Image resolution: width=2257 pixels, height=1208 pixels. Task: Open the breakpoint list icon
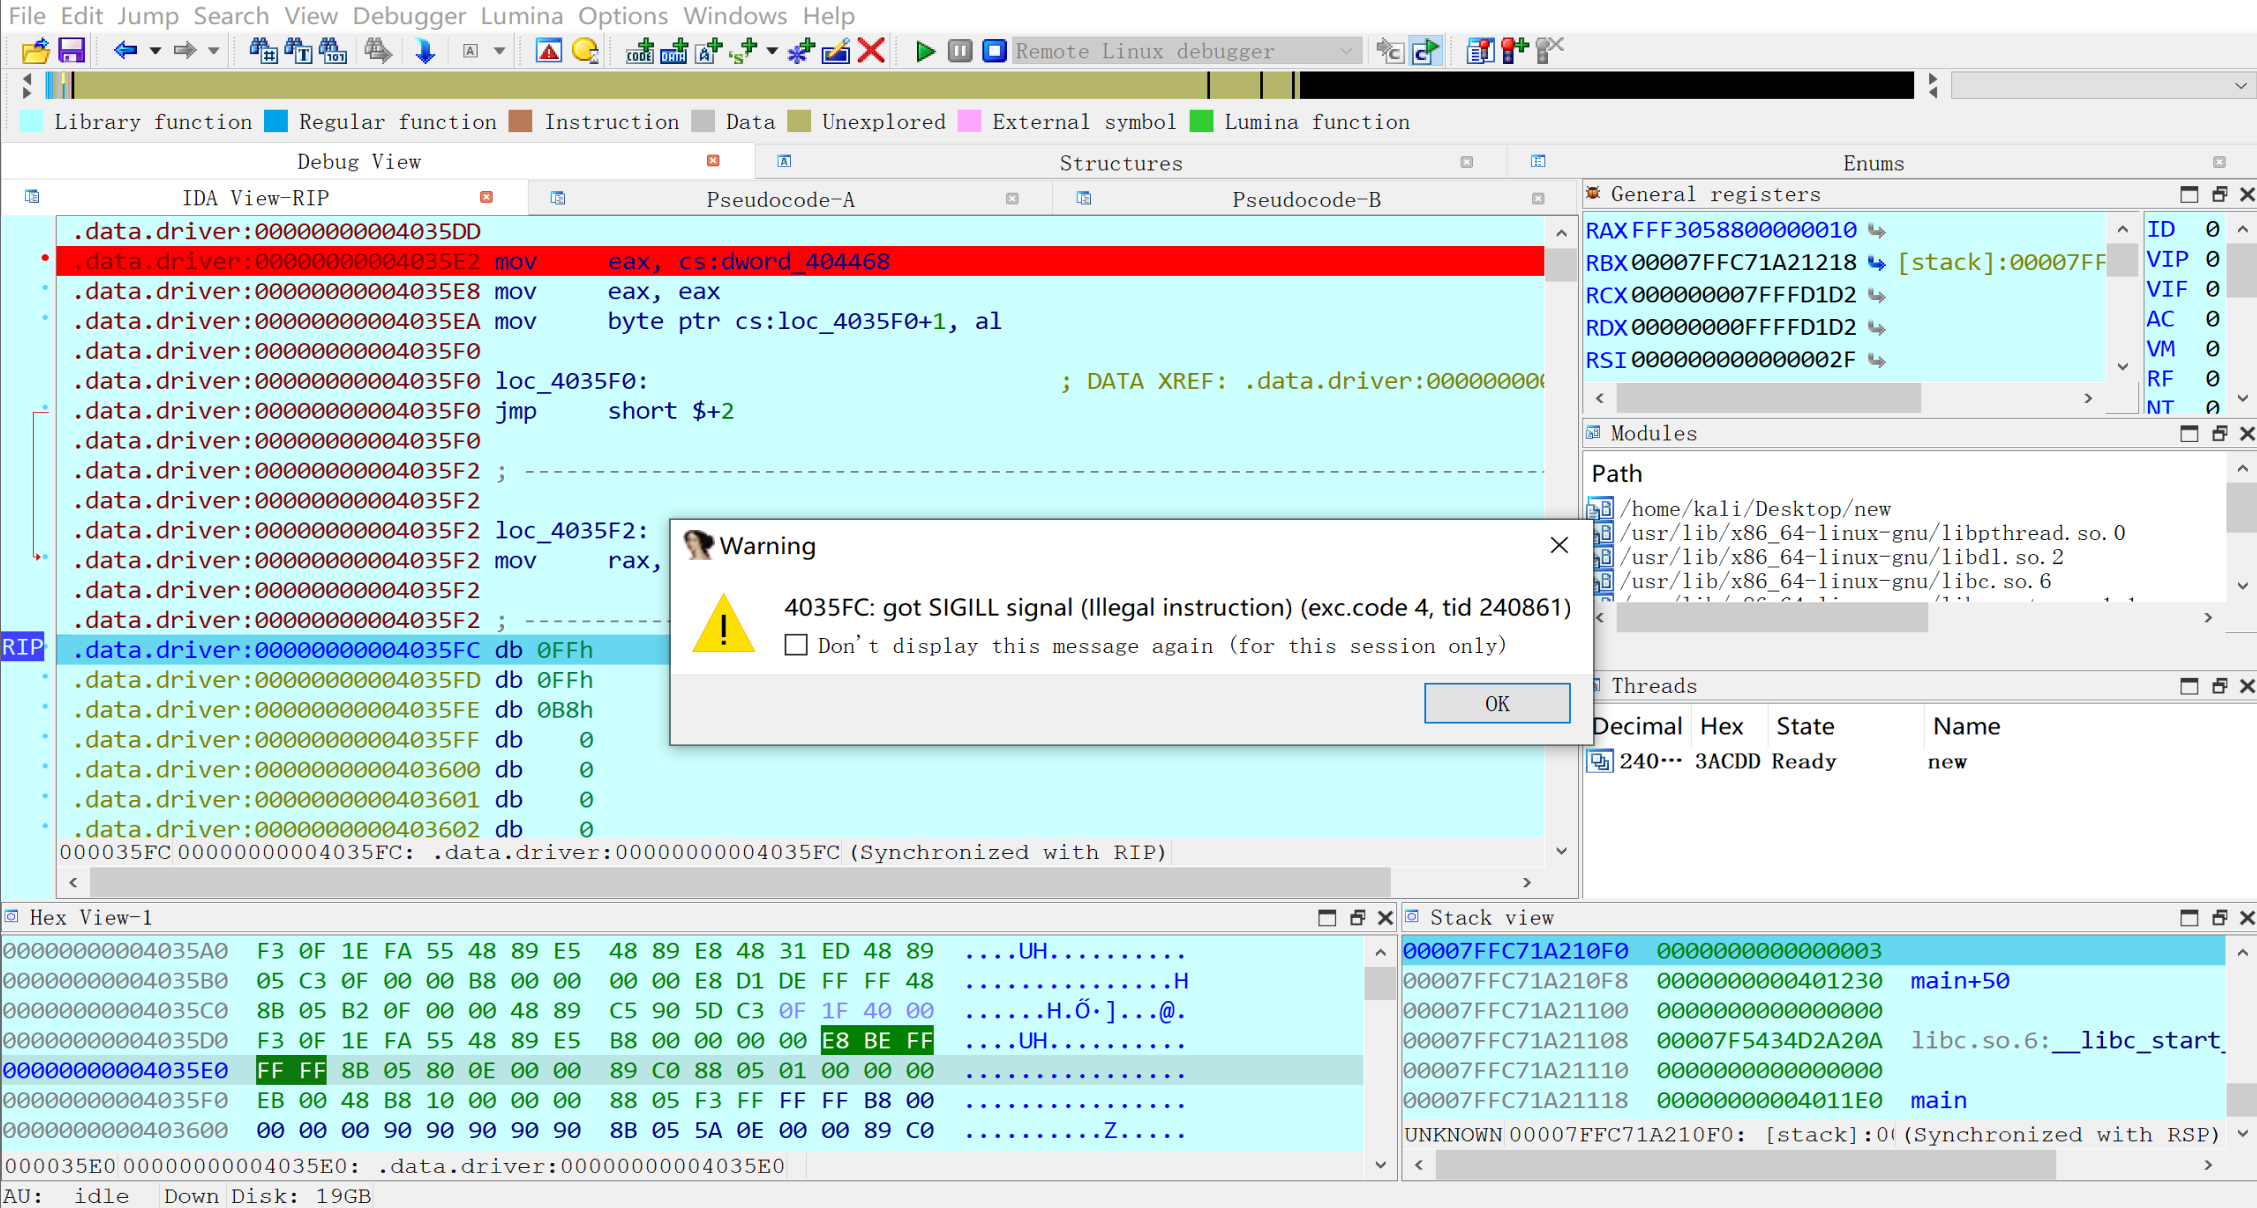click(x=1480, y=50)
